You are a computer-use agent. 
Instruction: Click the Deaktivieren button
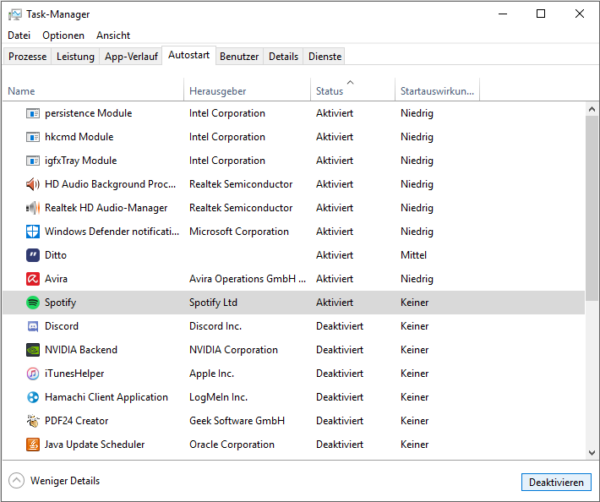(x=556, y=482)
